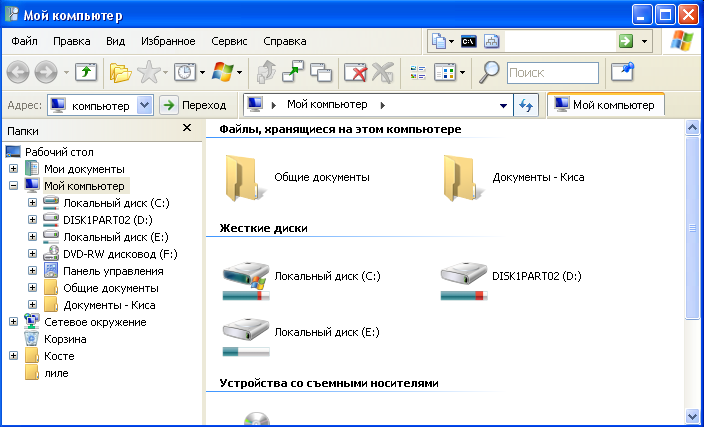Toggle the Folders pane toolbar icon

pyautogui.click(x=120, y=72)
